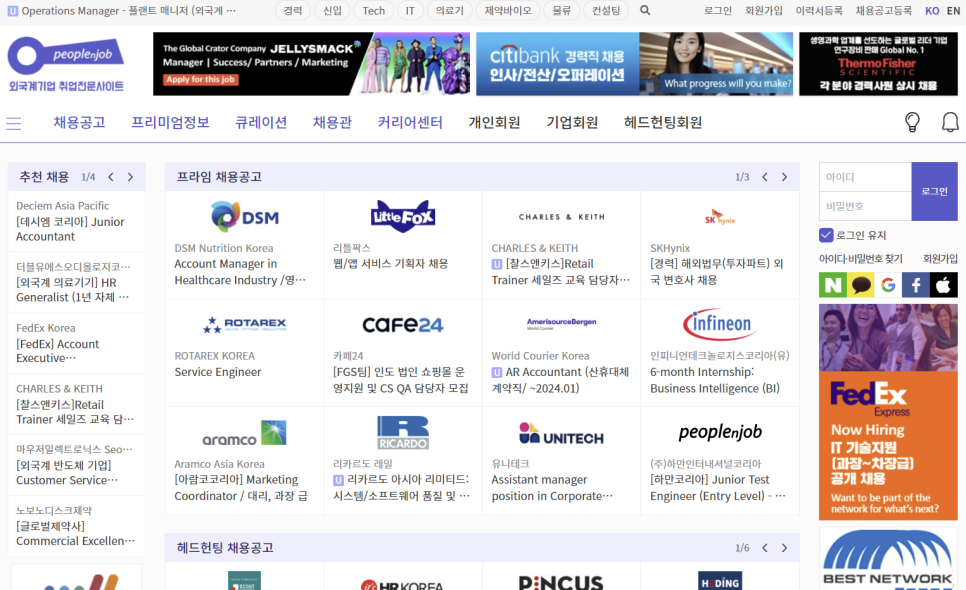Open the Little Fox logo

point(403,216)
